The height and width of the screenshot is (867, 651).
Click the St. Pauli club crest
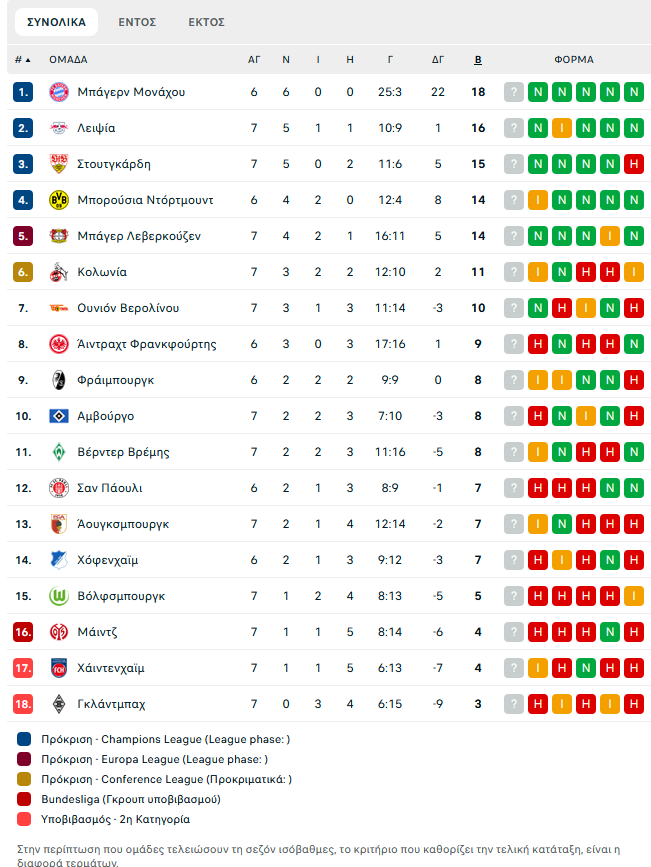(x=58, y=488)
